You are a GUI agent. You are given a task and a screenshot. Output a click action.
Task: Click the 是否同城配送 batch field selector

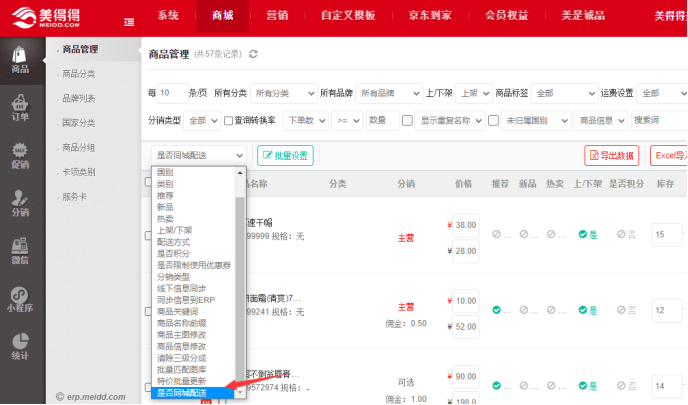point(198,155)
